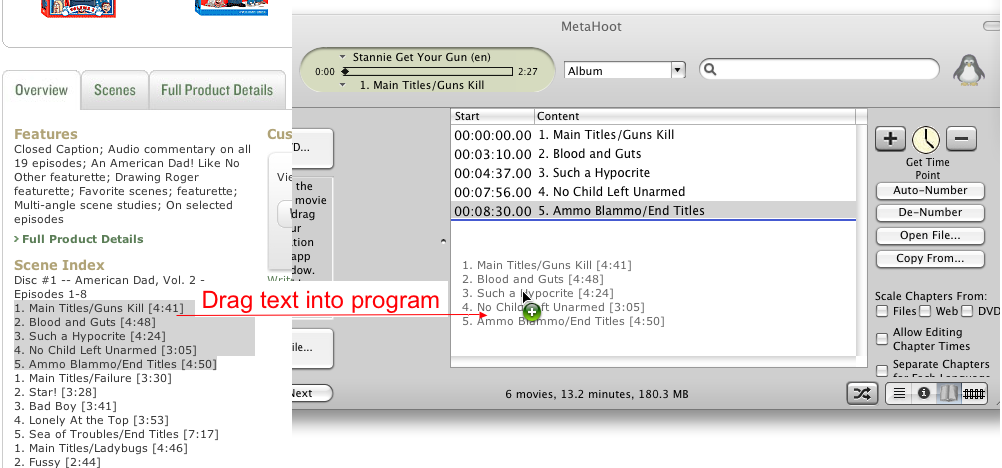Click the small collapse arrow left of the chapter table
The height and width of the screenshot is (468, 1002).
tap(443, 241)
